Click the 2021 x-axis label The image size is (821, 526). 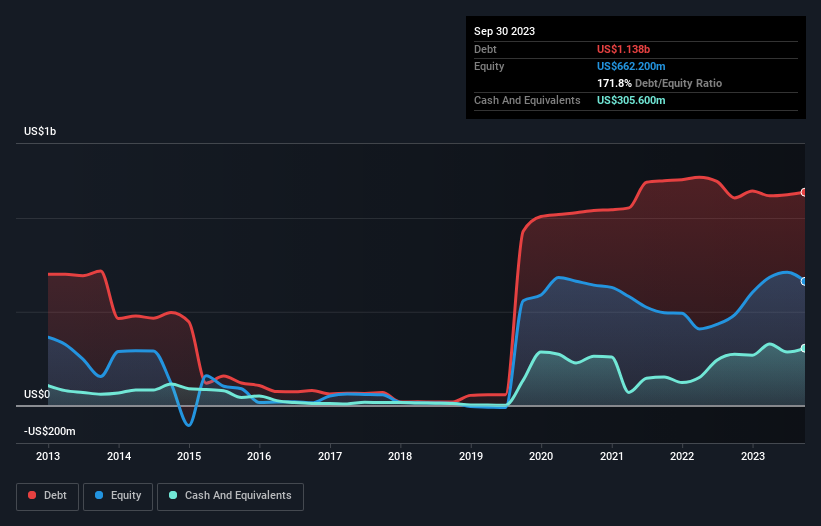(x=612, y=456)
